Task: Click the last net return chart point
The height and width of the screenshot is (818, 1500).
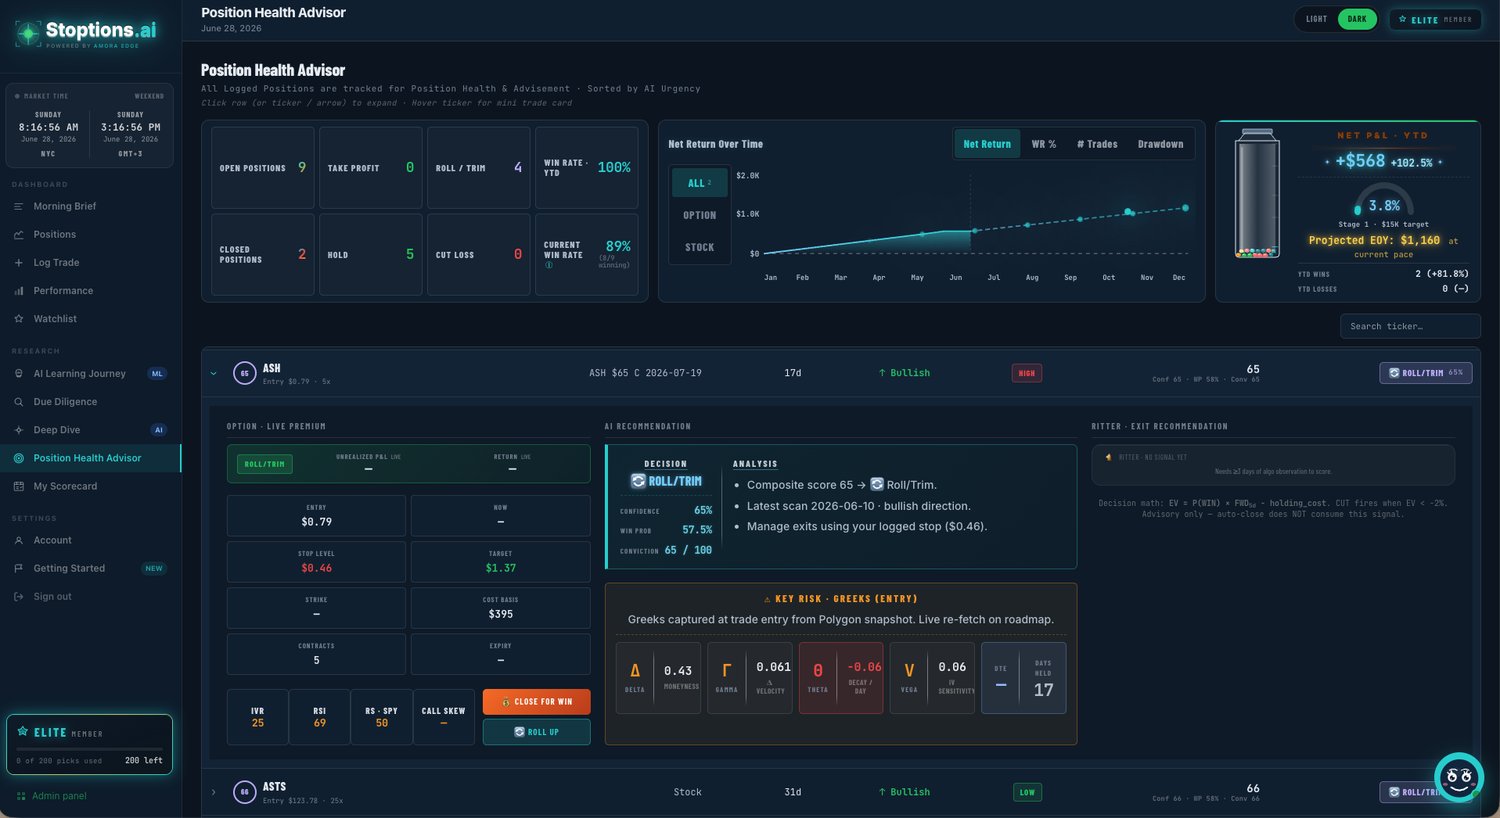Action: click(x=1185, y=208)
